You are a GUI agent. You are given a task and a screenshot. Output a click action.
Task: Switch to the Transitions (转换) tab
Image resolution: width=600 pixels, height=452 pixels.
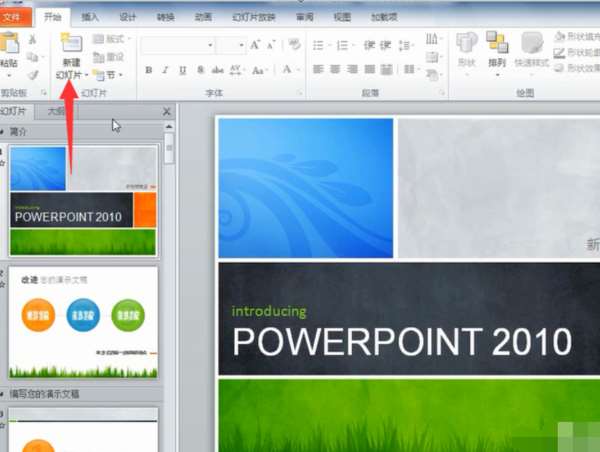[165, 17]
